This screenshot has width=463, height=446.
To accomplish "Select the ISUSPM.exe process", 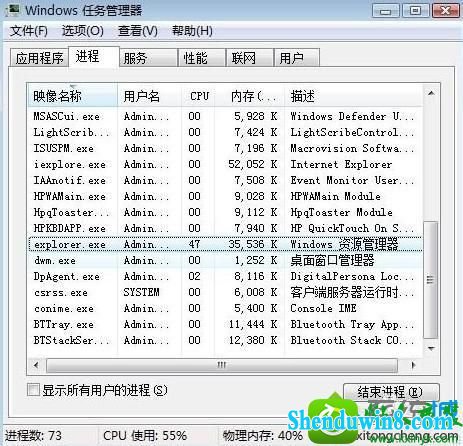I will click(225, 148).
